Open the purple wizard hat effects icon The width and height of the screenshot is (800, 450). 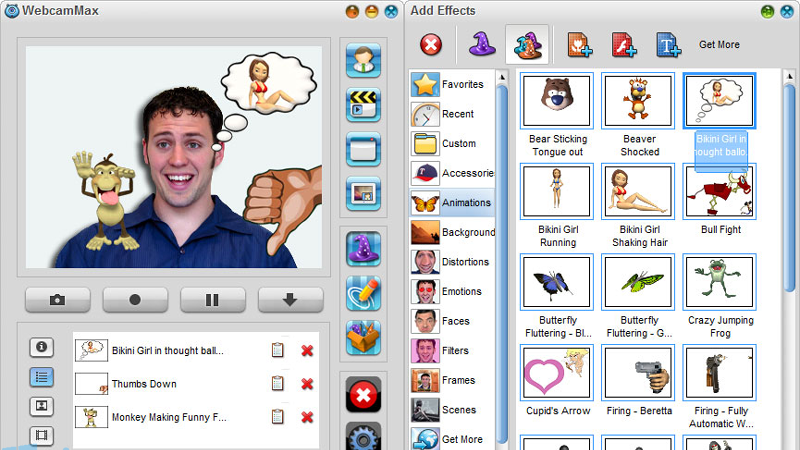coord(363,249)
